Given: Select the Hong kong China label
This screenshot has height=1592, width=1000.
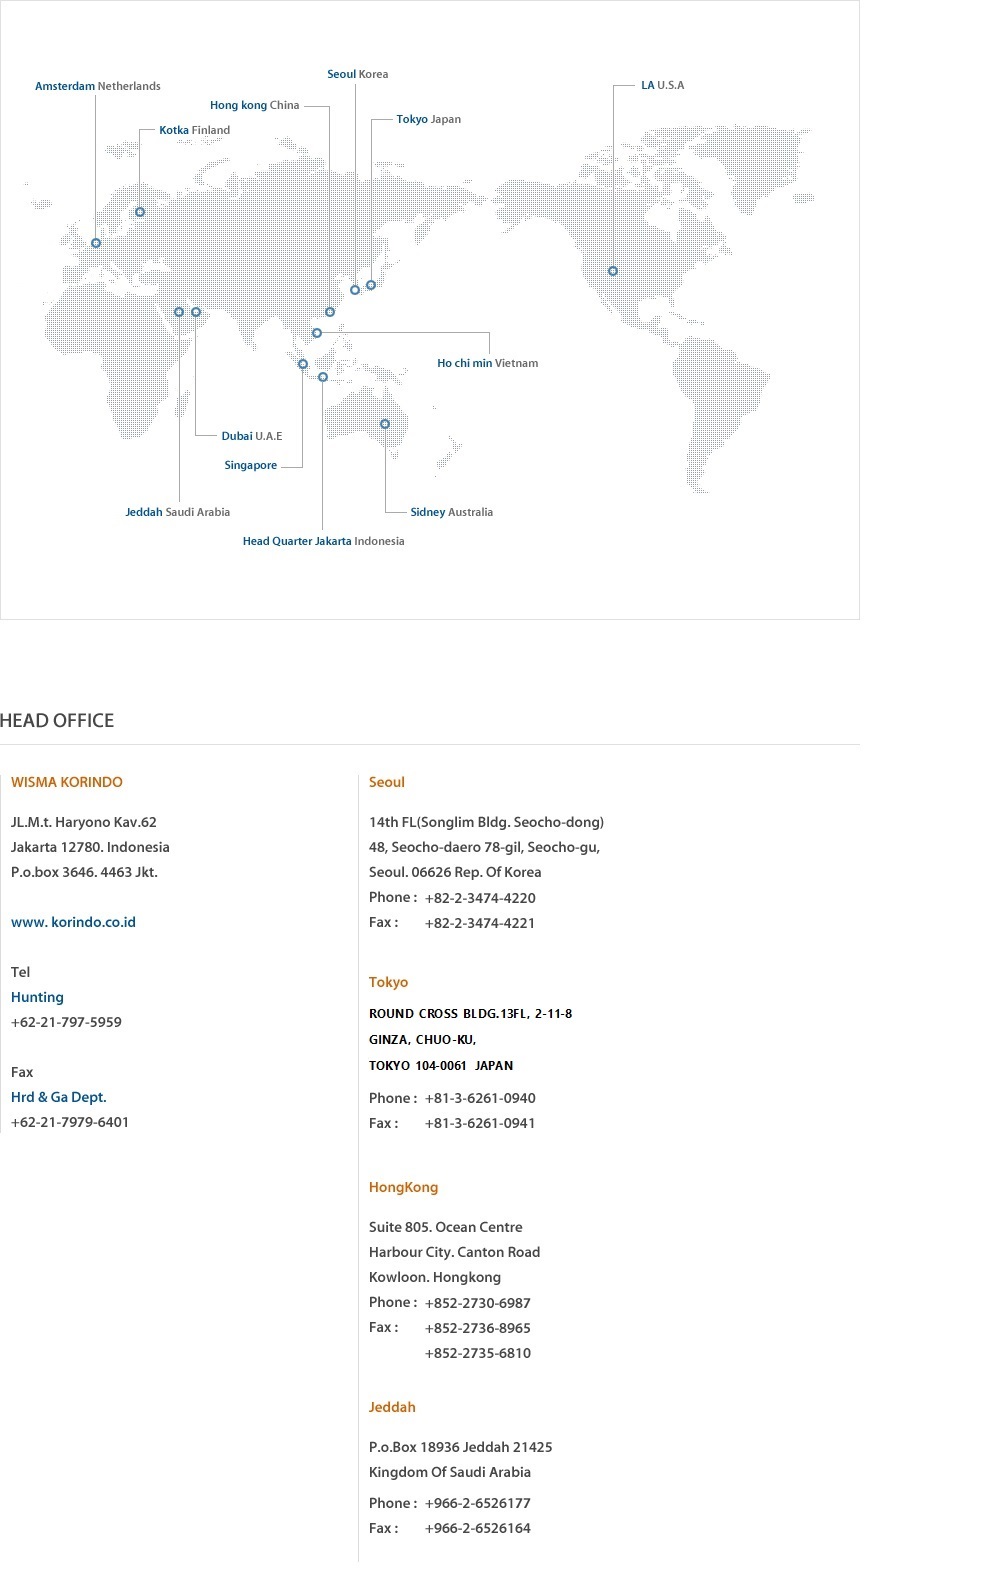Looking at the screenshot, I should [255, 105].
